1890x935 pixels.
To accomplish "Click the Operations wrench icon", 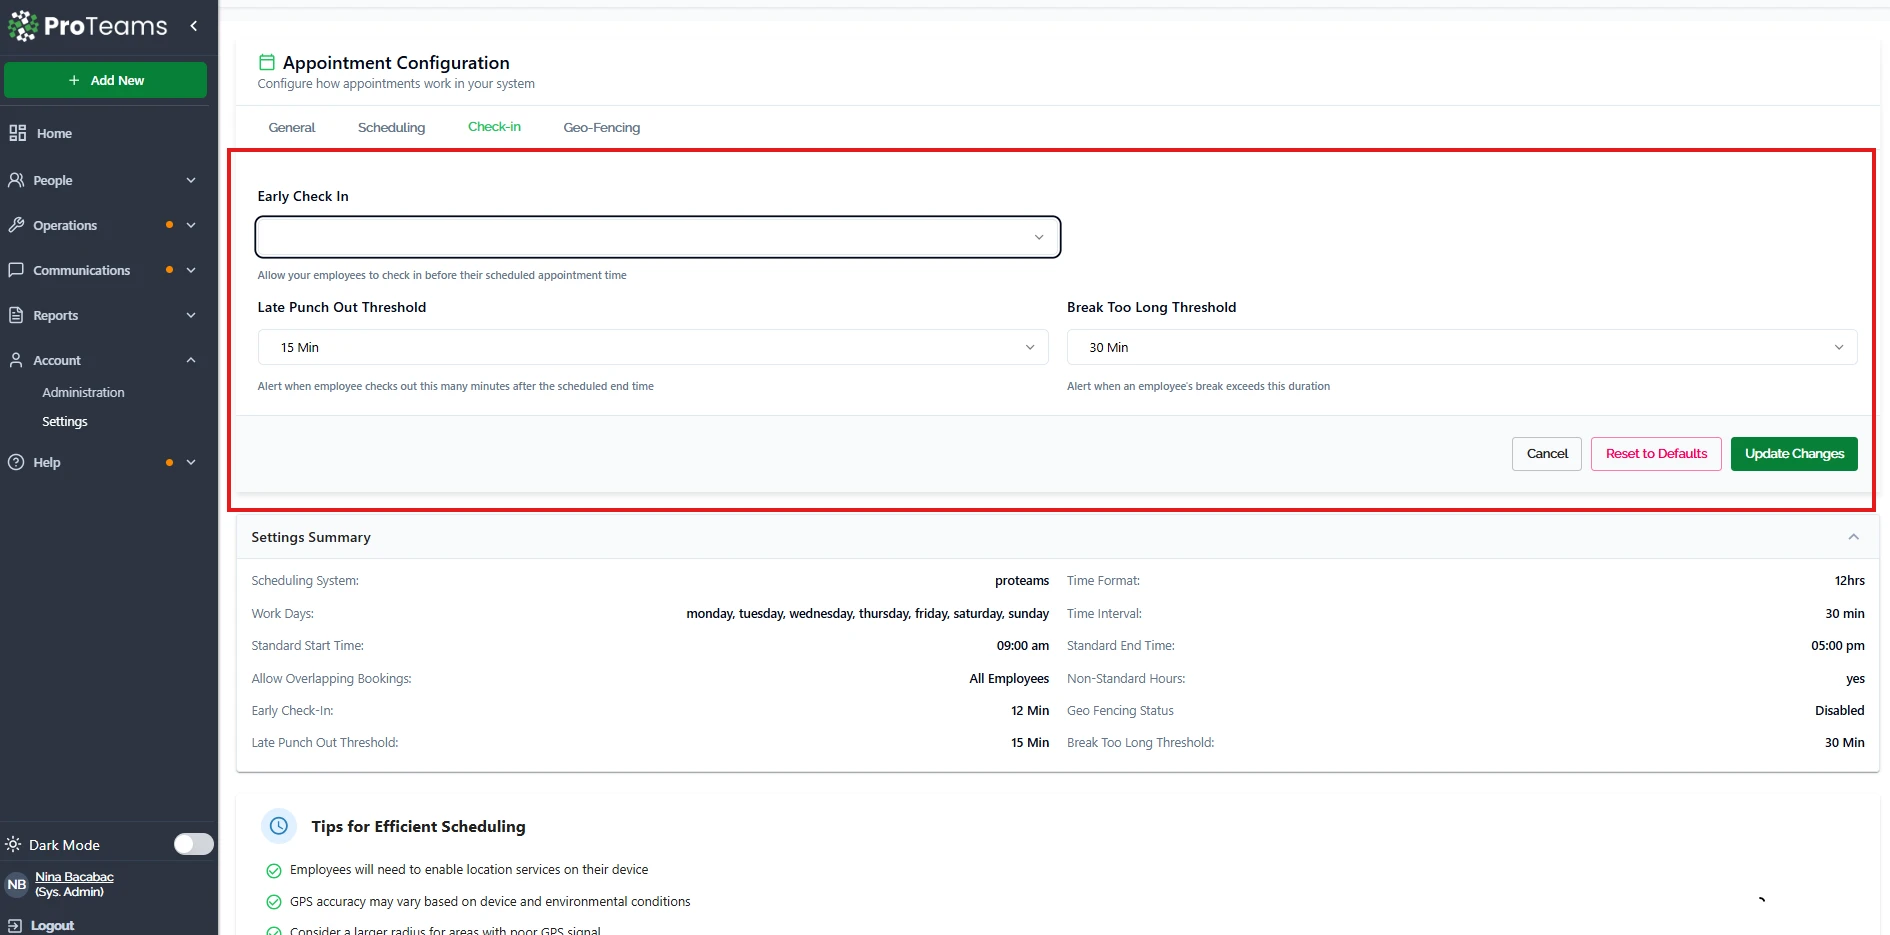I will pyautogui.click(x=16, y=225).
